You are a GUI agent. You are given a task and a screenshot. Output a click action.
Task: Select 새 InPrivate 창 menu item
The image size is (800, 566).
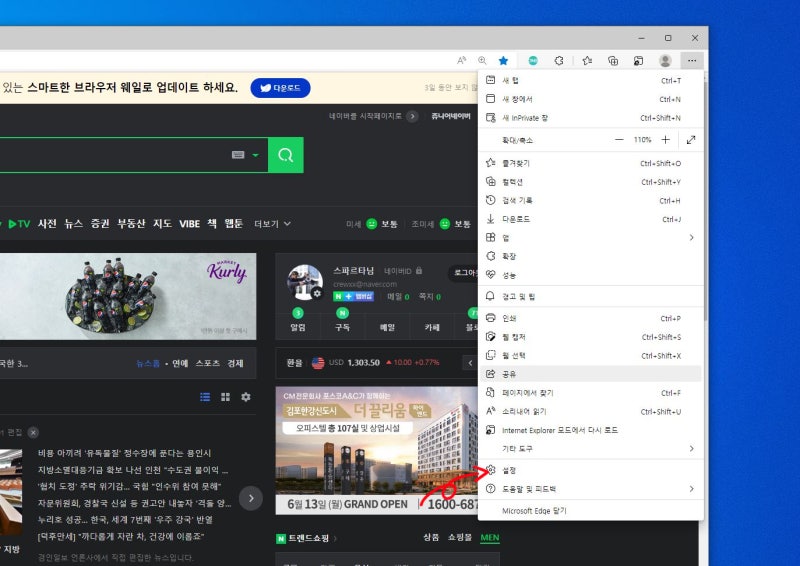591,118
